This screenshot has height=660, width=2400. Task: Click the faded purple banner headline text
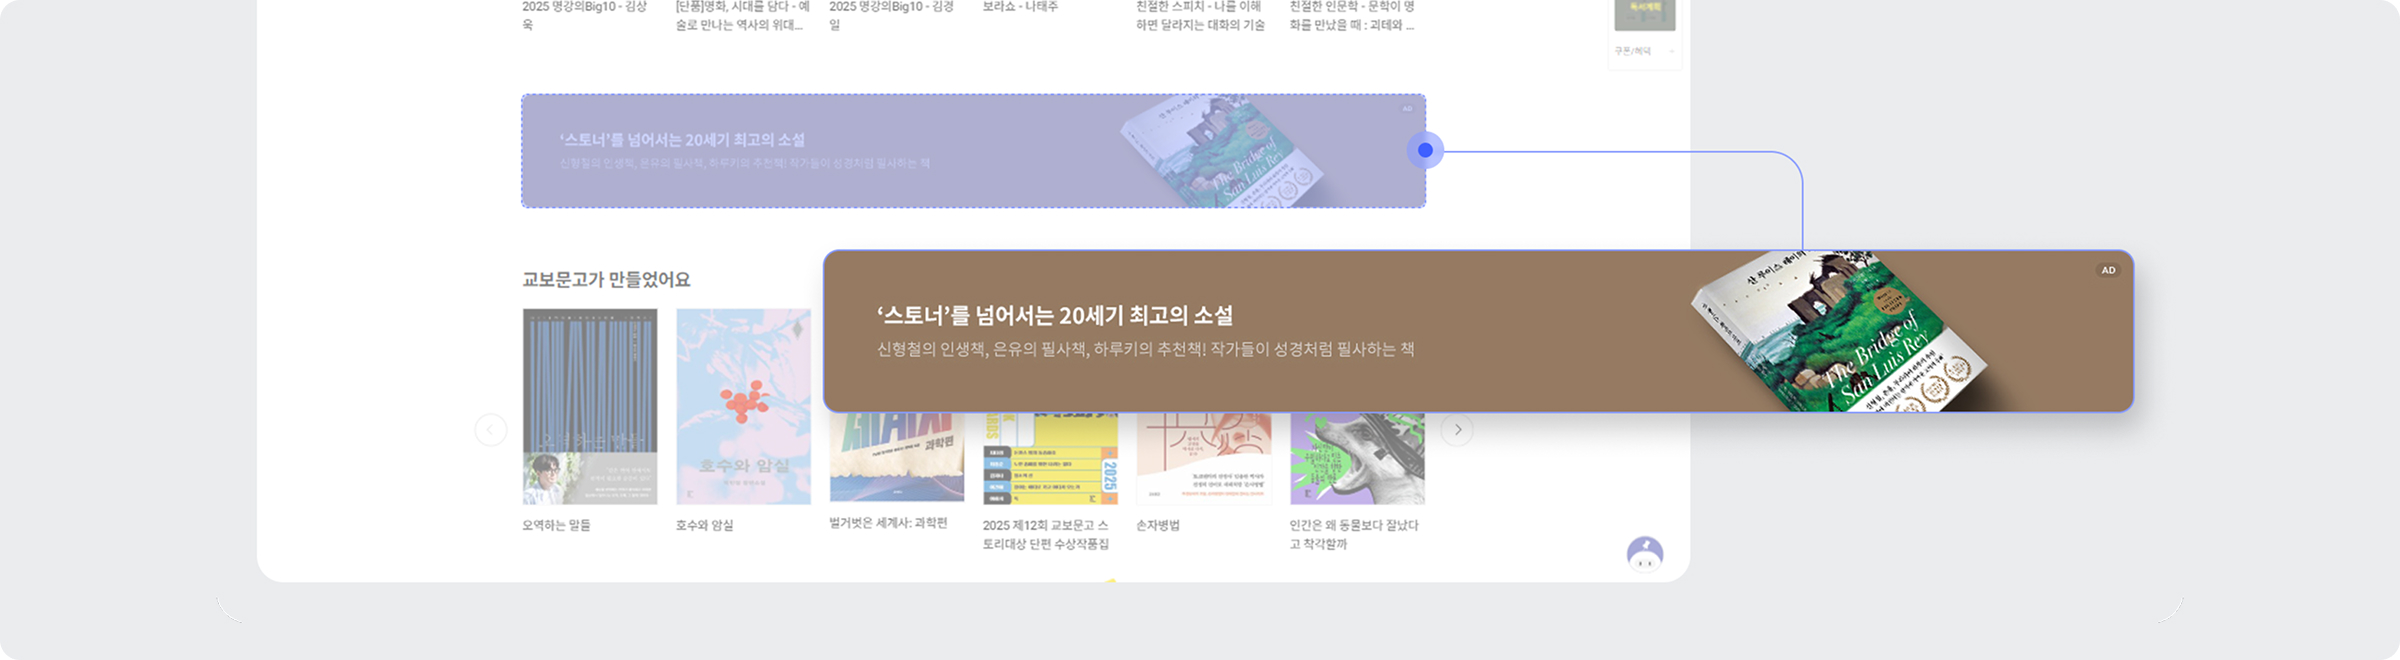pyautogui.click(x=682, y=140)
